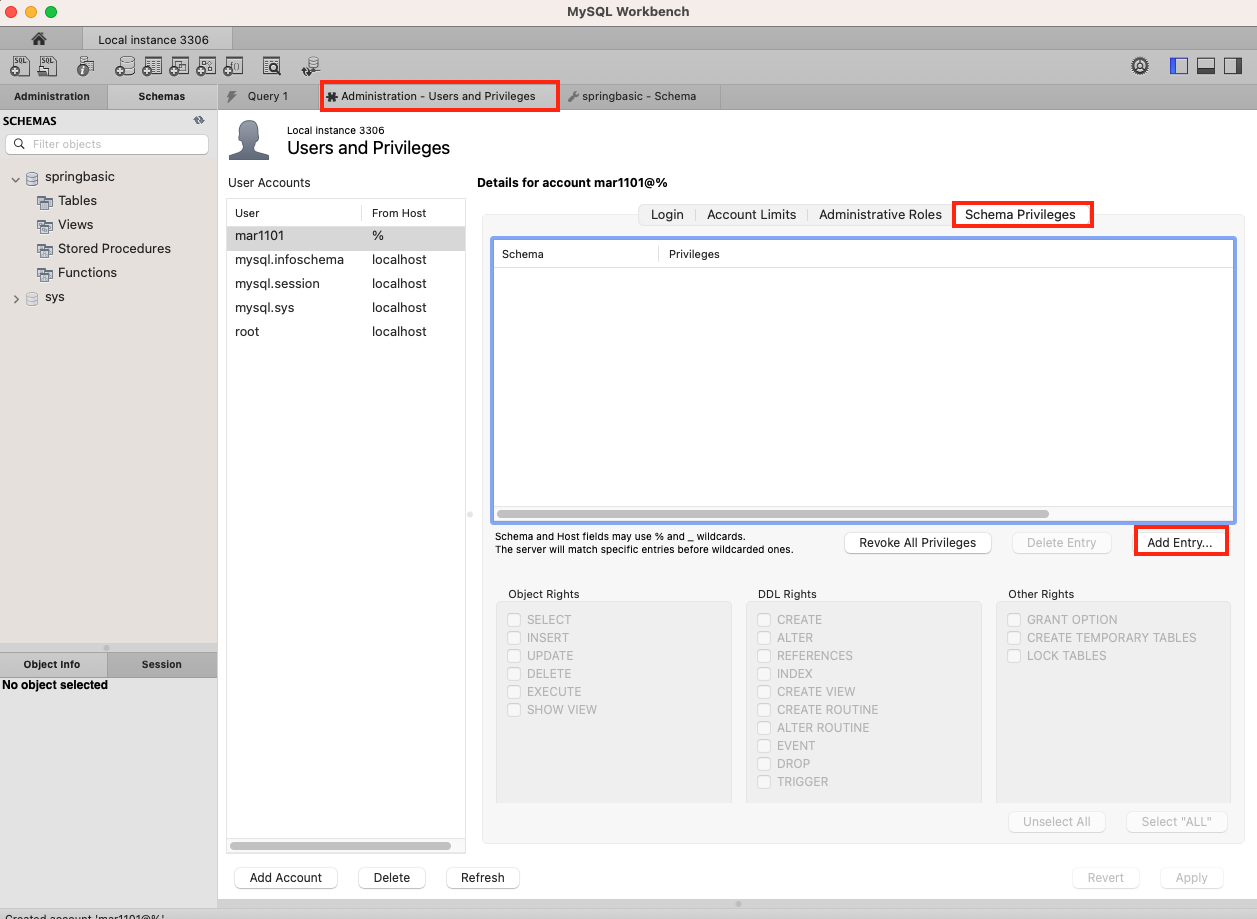Go to the Workbench home screen icon

pyautogui.click(x=39, y=39)
